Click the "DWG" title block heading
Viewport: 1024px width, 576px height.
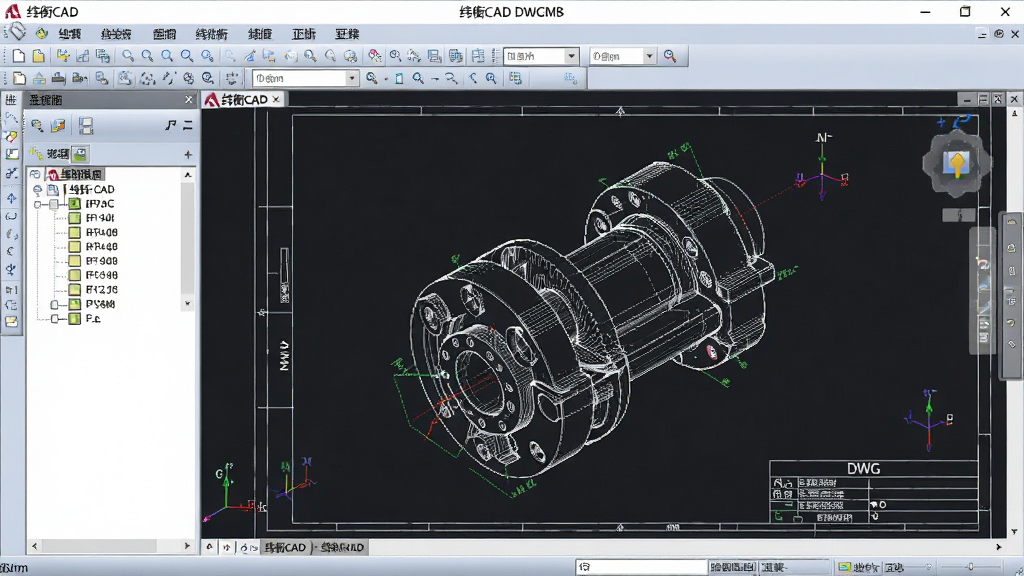(x=863, y=469)
